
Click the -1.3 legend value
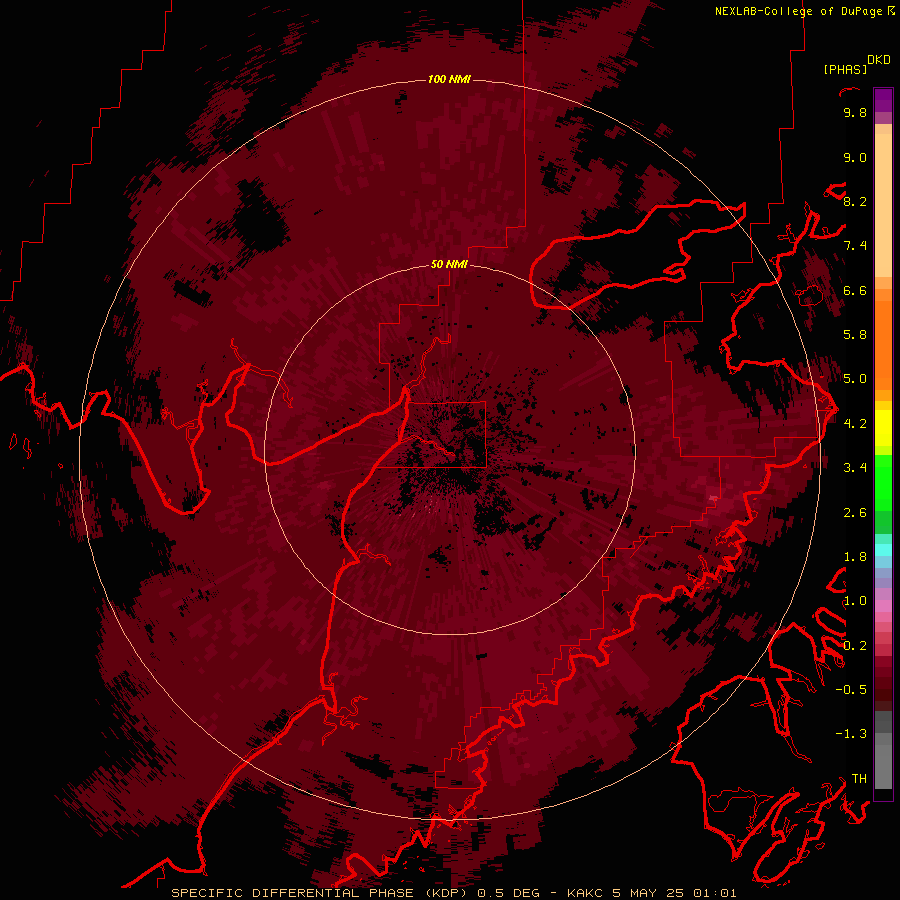pyautogui.click(x=851, y=734)
